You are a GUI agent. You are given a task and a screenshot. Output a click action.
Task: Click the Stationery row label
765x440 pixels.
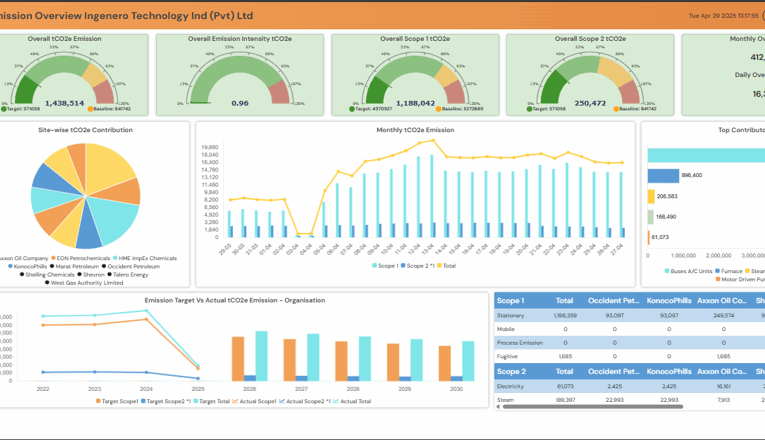[511, 315]
